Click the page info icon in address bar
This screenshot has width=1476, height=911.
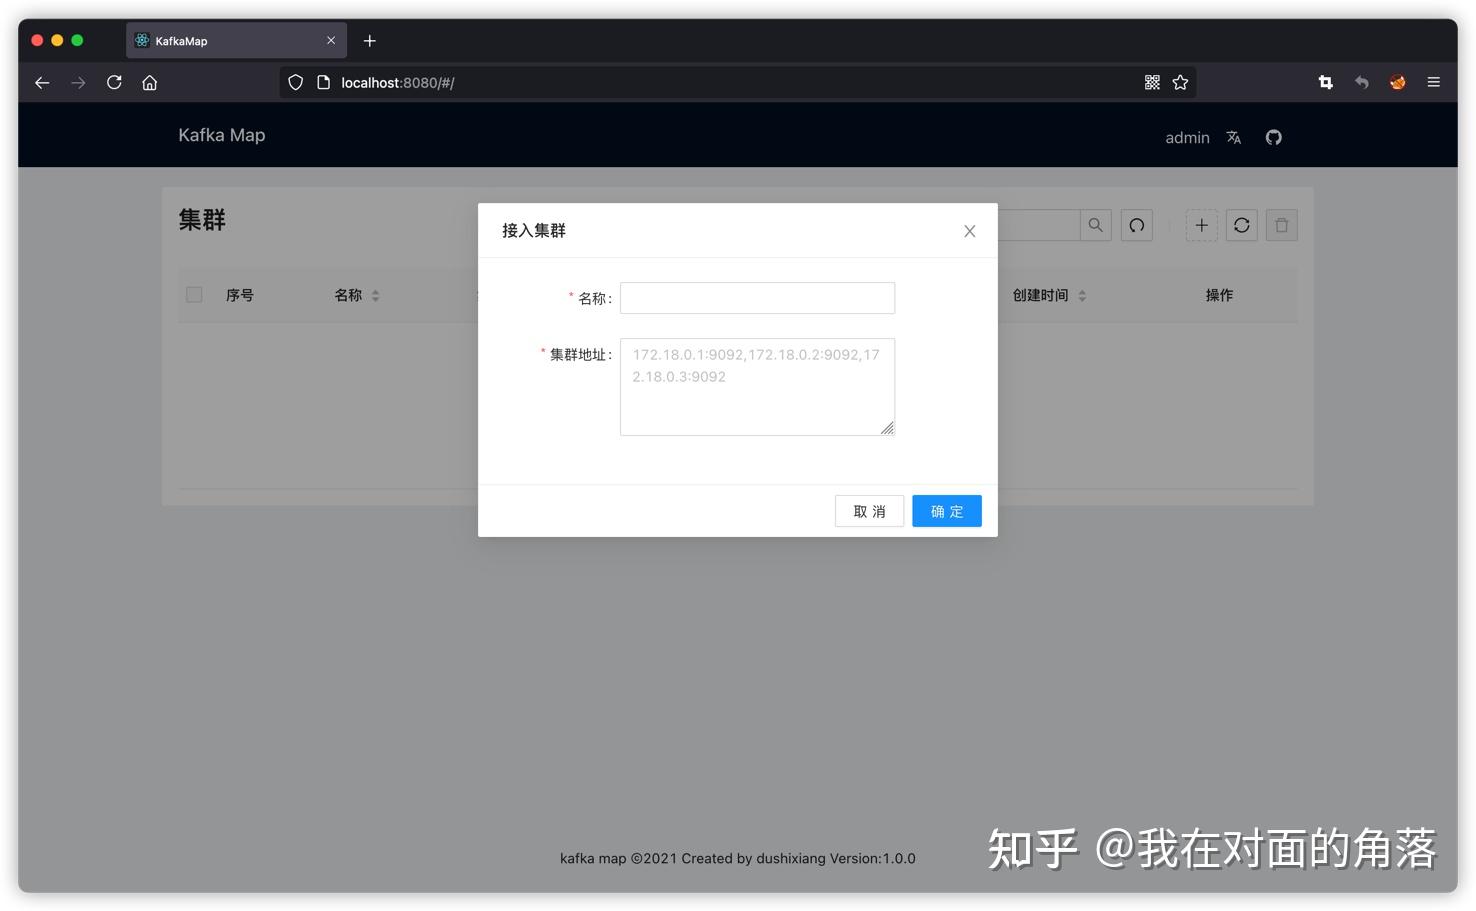pyautogui.click(x=323, y=83)
